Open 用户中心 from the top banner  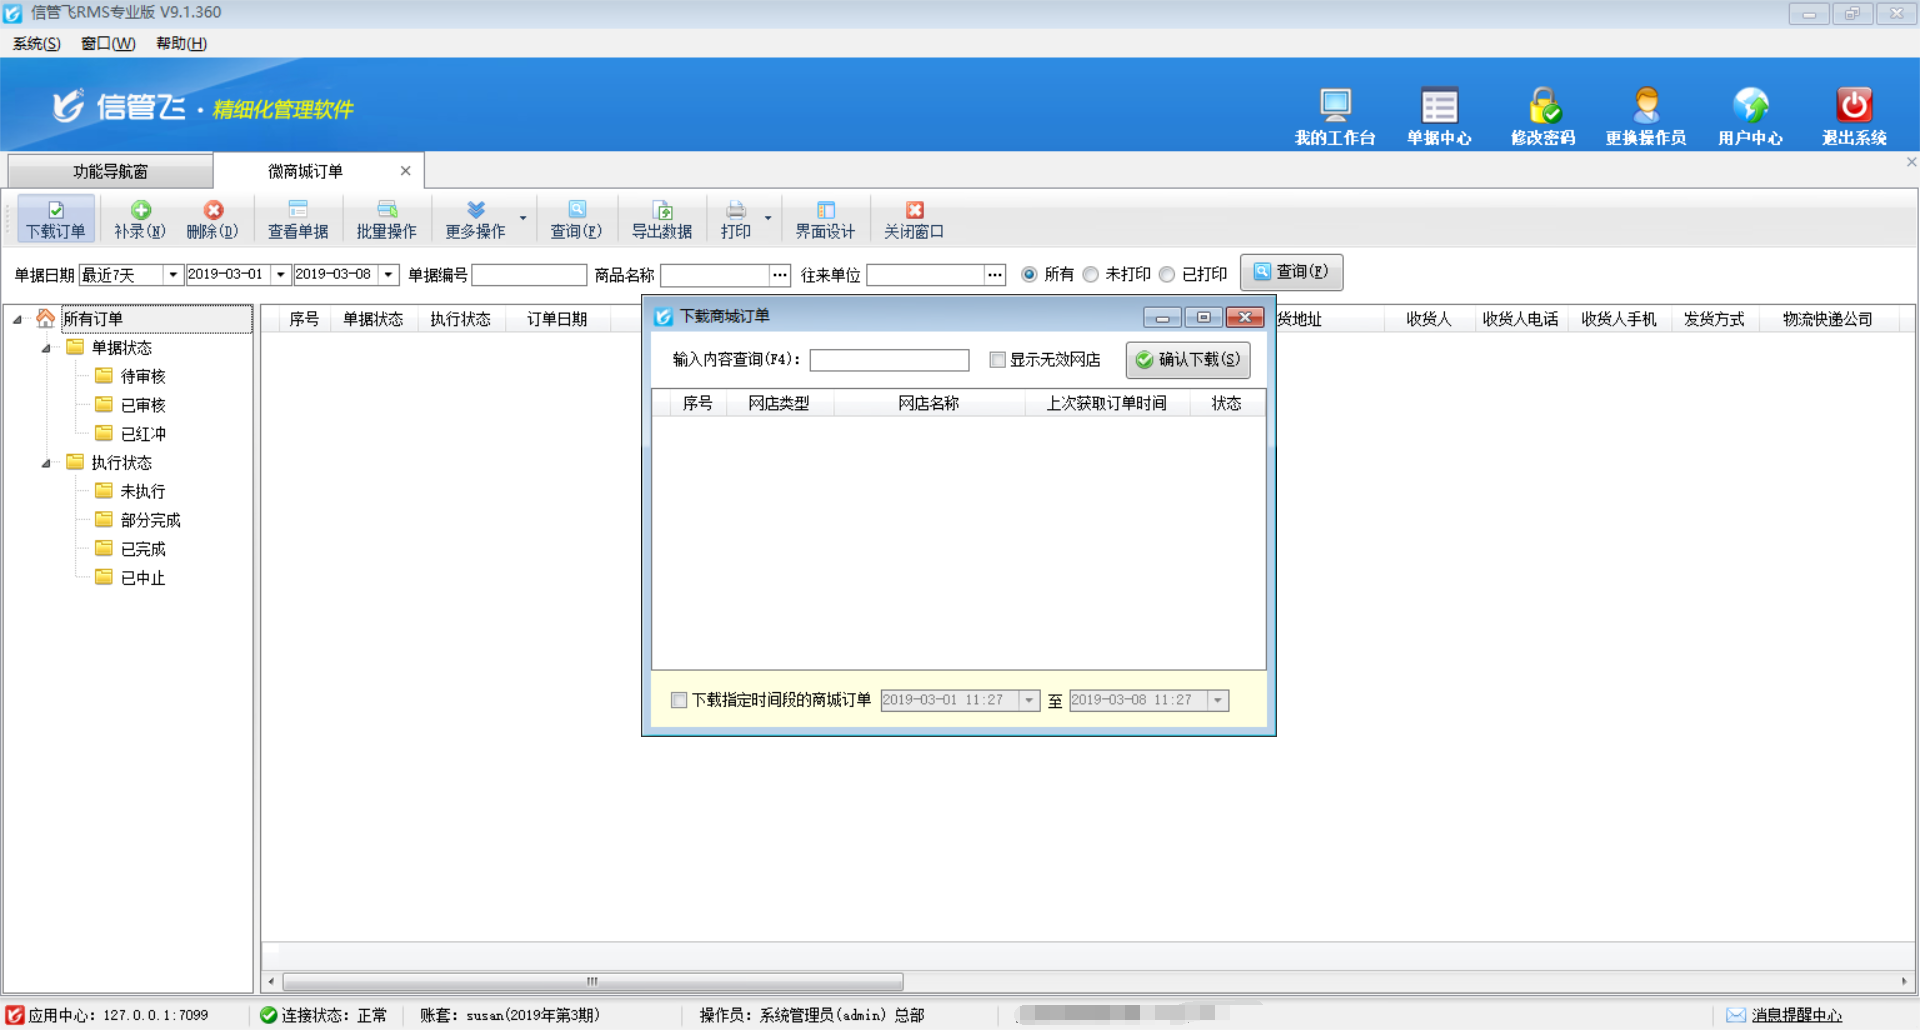(1749, 113)
